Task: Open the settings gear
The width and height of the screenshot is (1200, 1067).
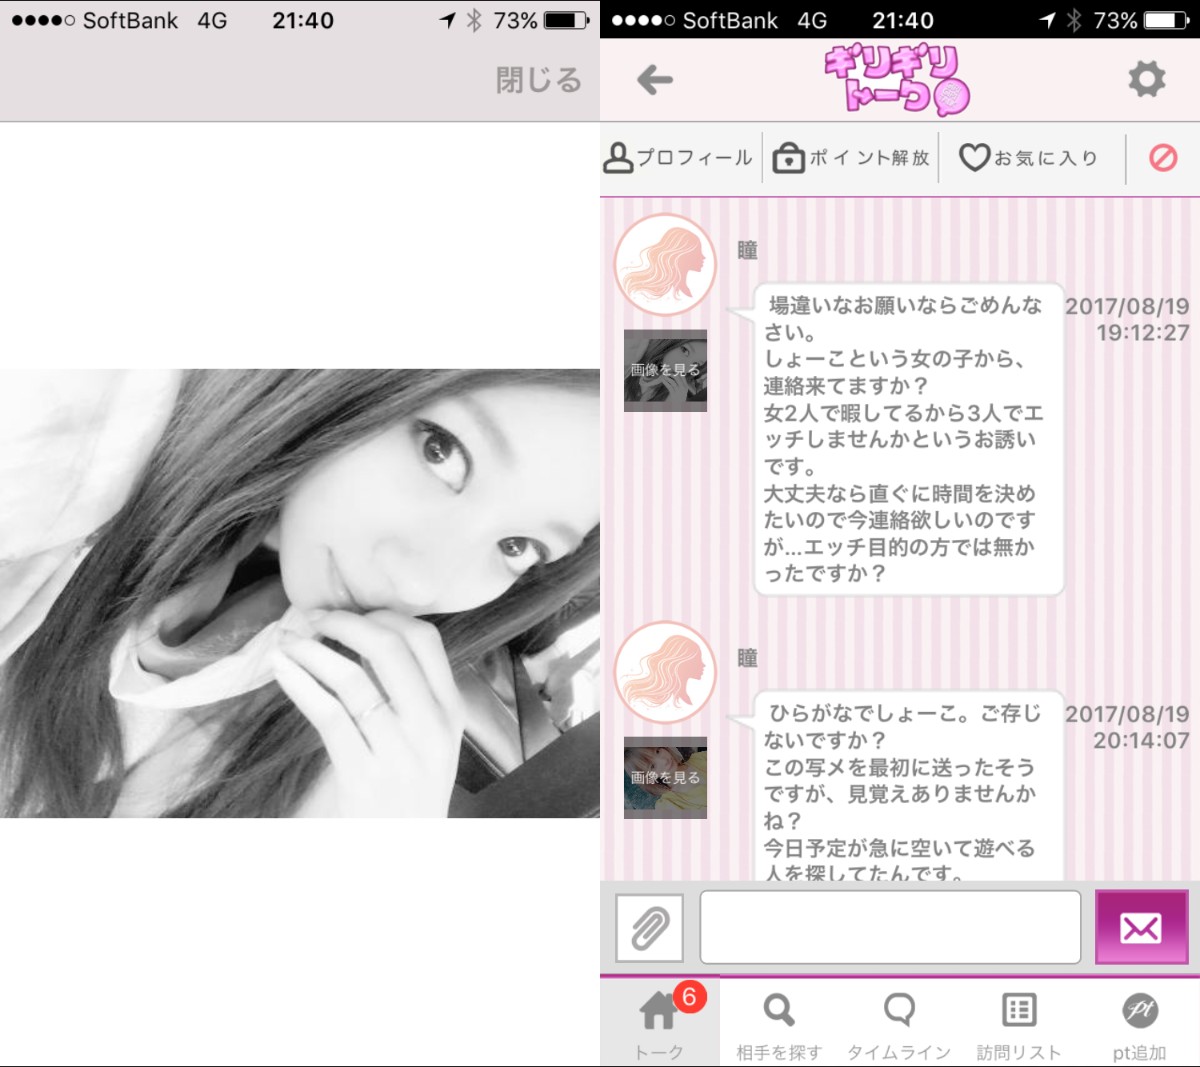Action: [1146, 79]
